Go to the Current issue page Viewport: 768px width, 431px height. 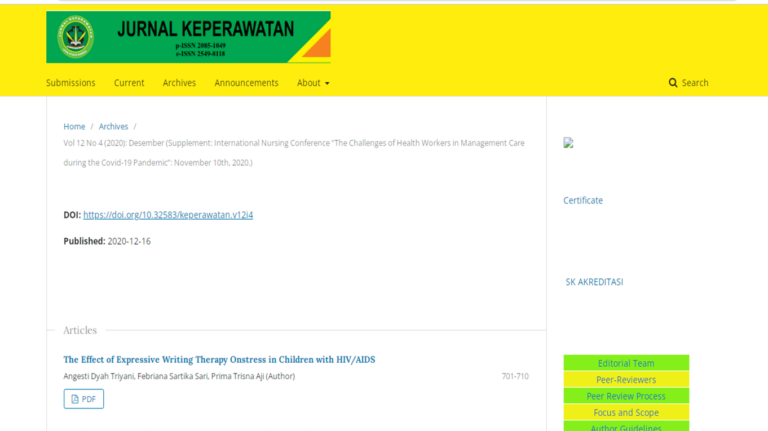[129, 83]
